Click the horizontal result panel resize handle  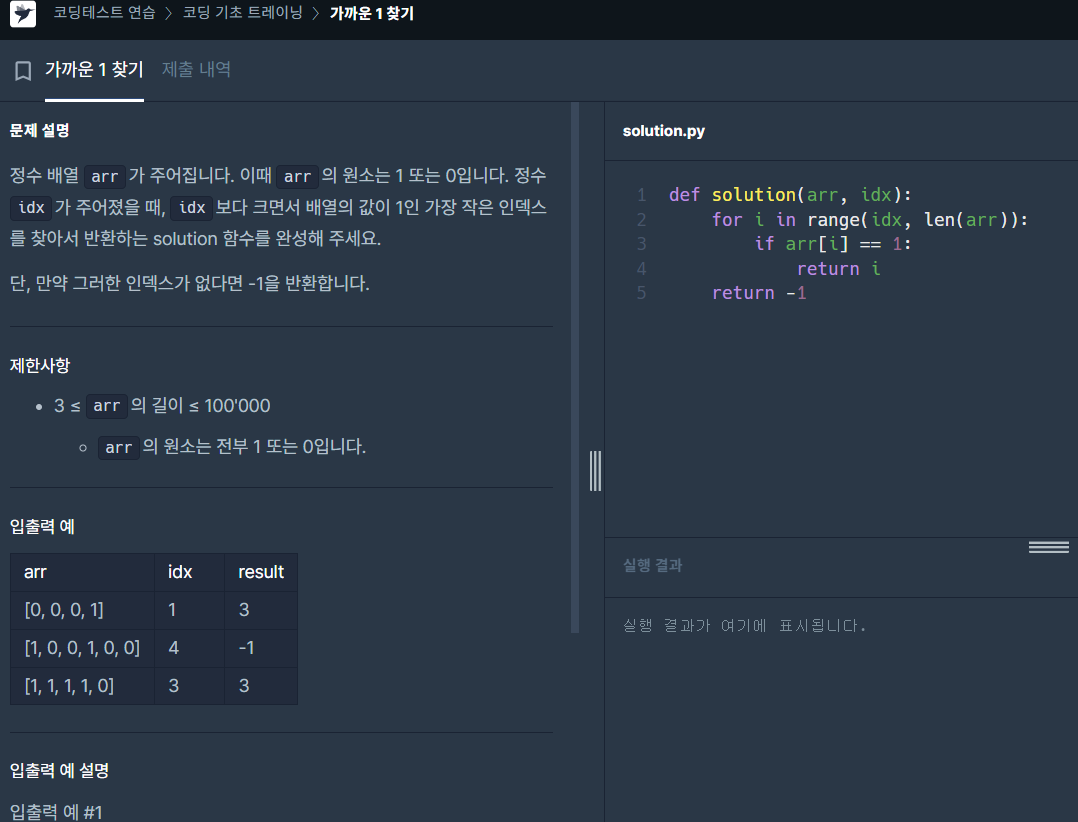[x=1048, y=547]
